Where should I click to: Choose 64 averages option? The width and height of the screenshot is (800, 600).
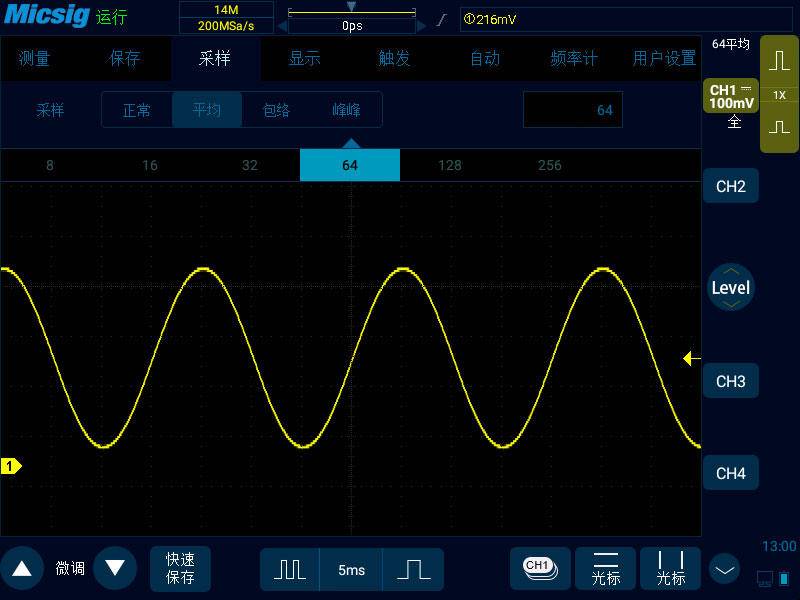350,165
